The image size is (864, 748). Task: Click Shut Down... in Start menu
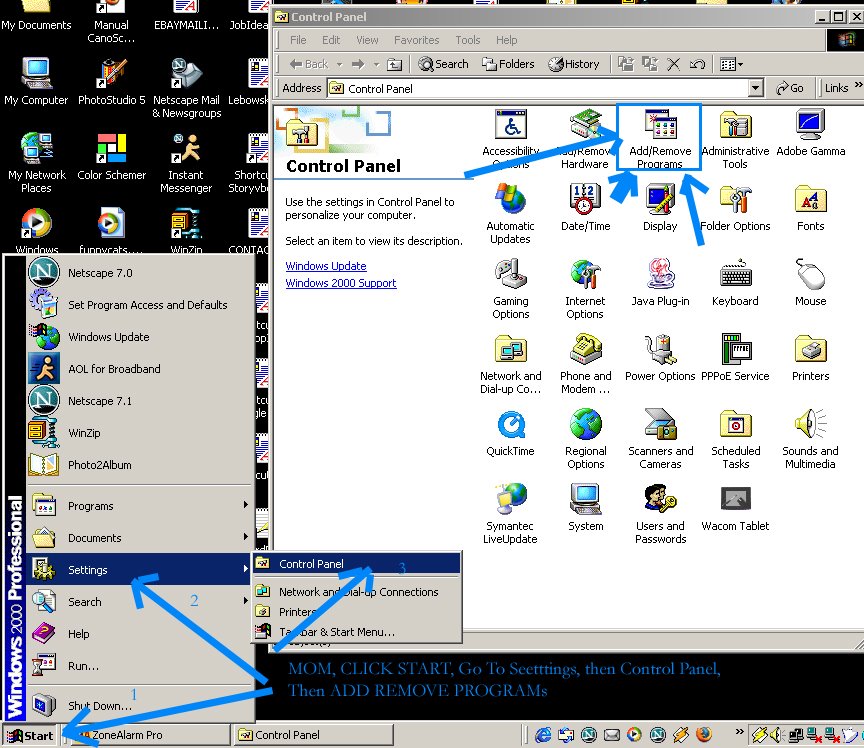tap(140, 705)
